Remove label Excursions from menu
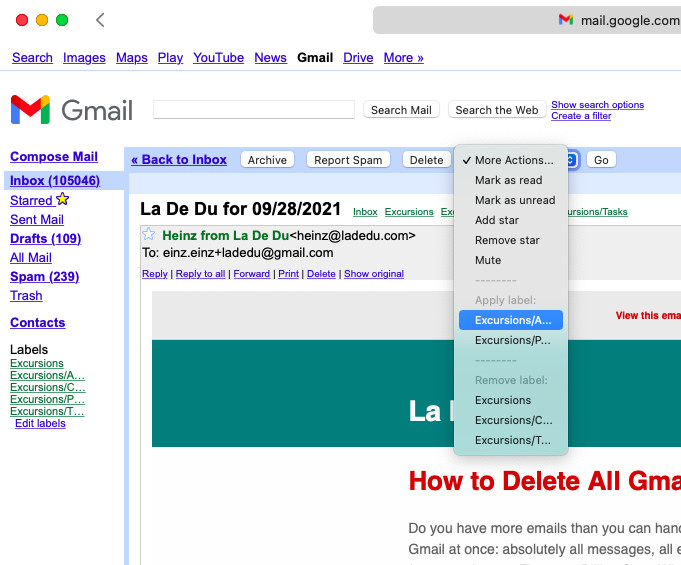This screenshot has height=565, width=681. pos(510,400)
